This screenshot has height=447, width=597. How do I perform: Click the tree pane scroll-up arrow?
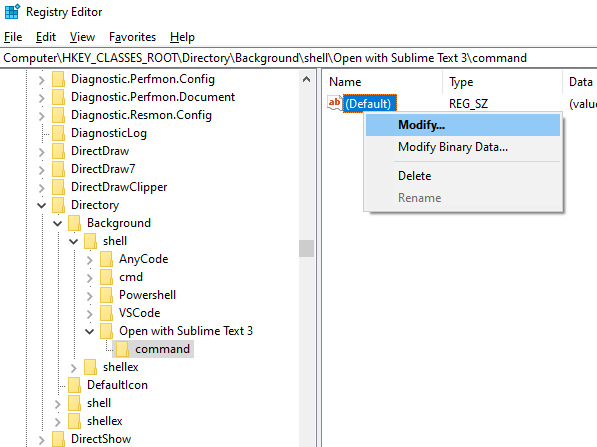pyautogui.click(x=306, y=80)
